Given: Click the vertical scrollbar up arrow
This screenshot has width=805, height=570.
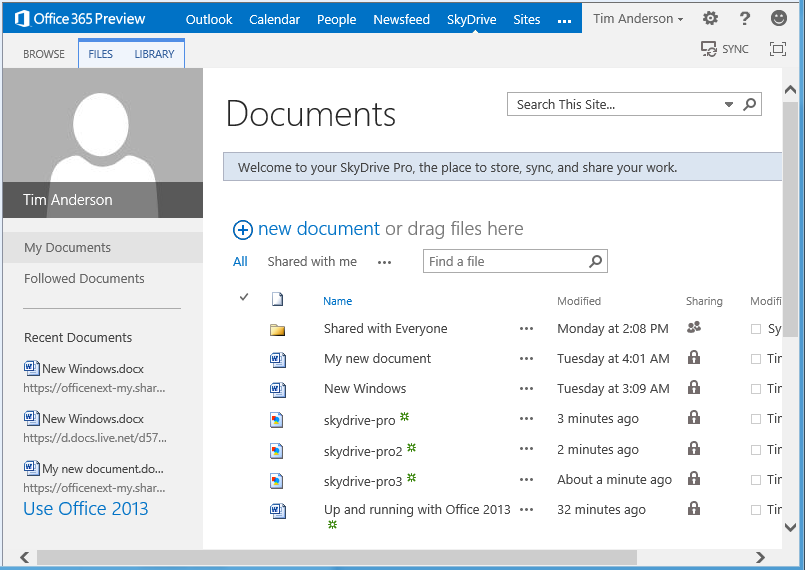Looking at the screenshot, I should click(791, 89).
